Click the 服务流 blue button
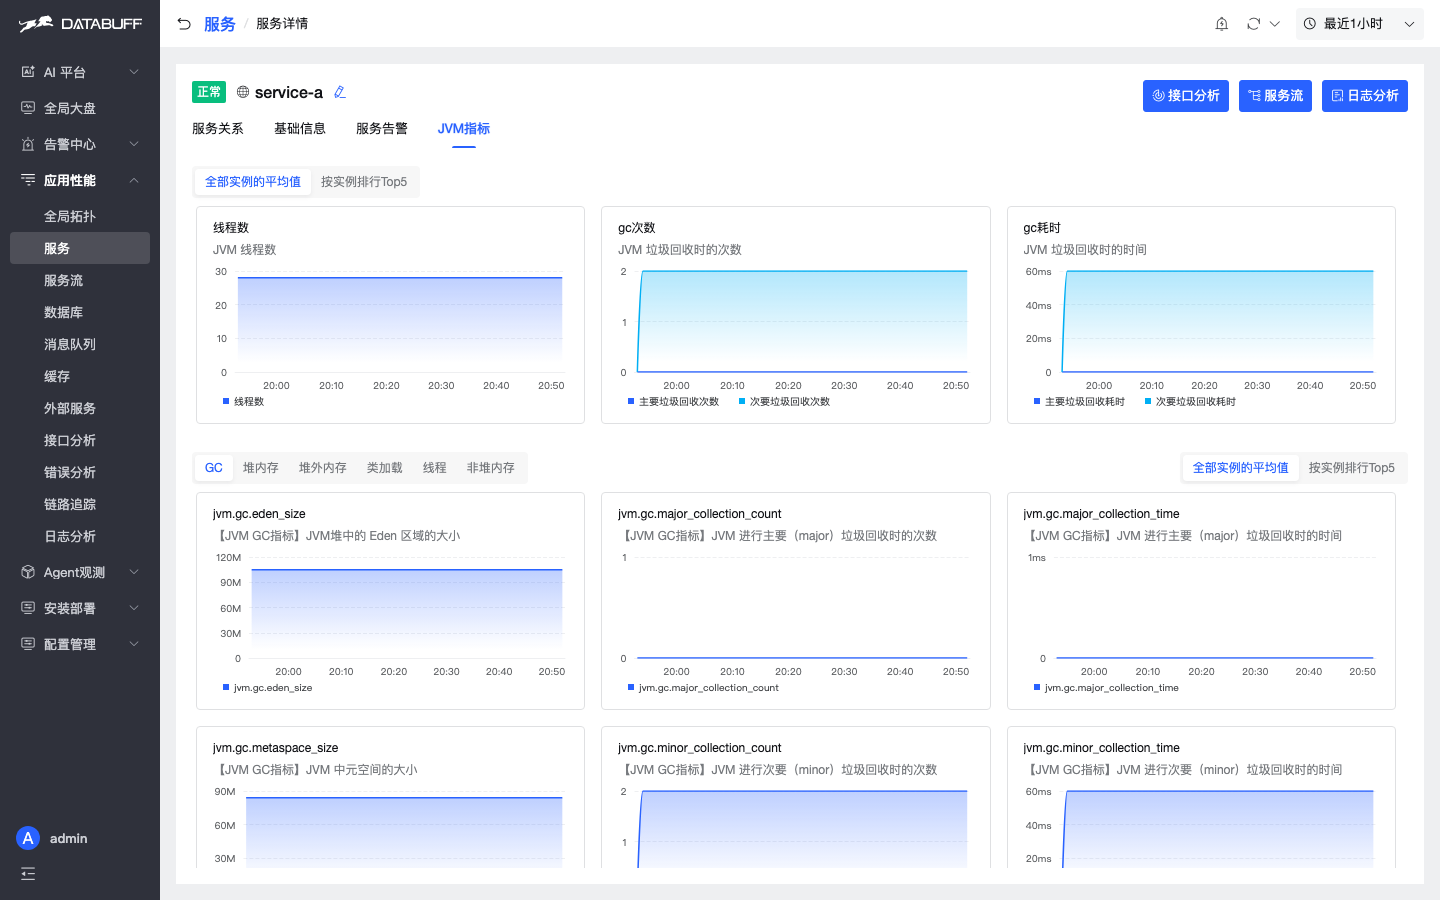The width and height of the screenshot is (1440, 900). 1275,96
